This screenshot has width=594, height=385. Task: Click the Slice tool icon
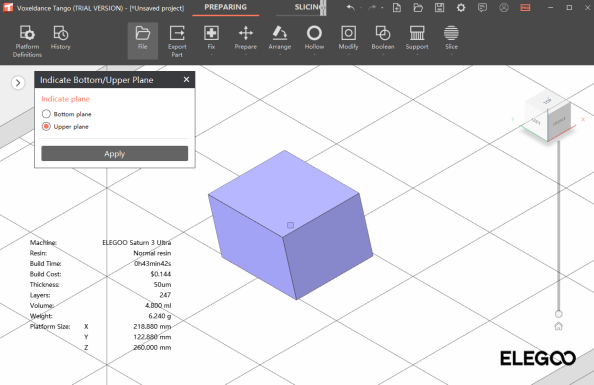click(451, 38)
